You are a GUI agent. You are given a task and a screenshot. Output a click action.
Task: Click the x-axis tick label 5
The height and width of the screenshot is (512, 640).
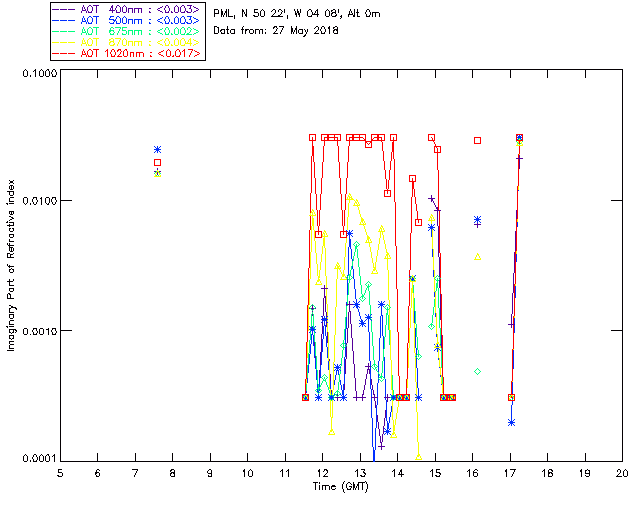pyautogui.click(x=60, y=473)
